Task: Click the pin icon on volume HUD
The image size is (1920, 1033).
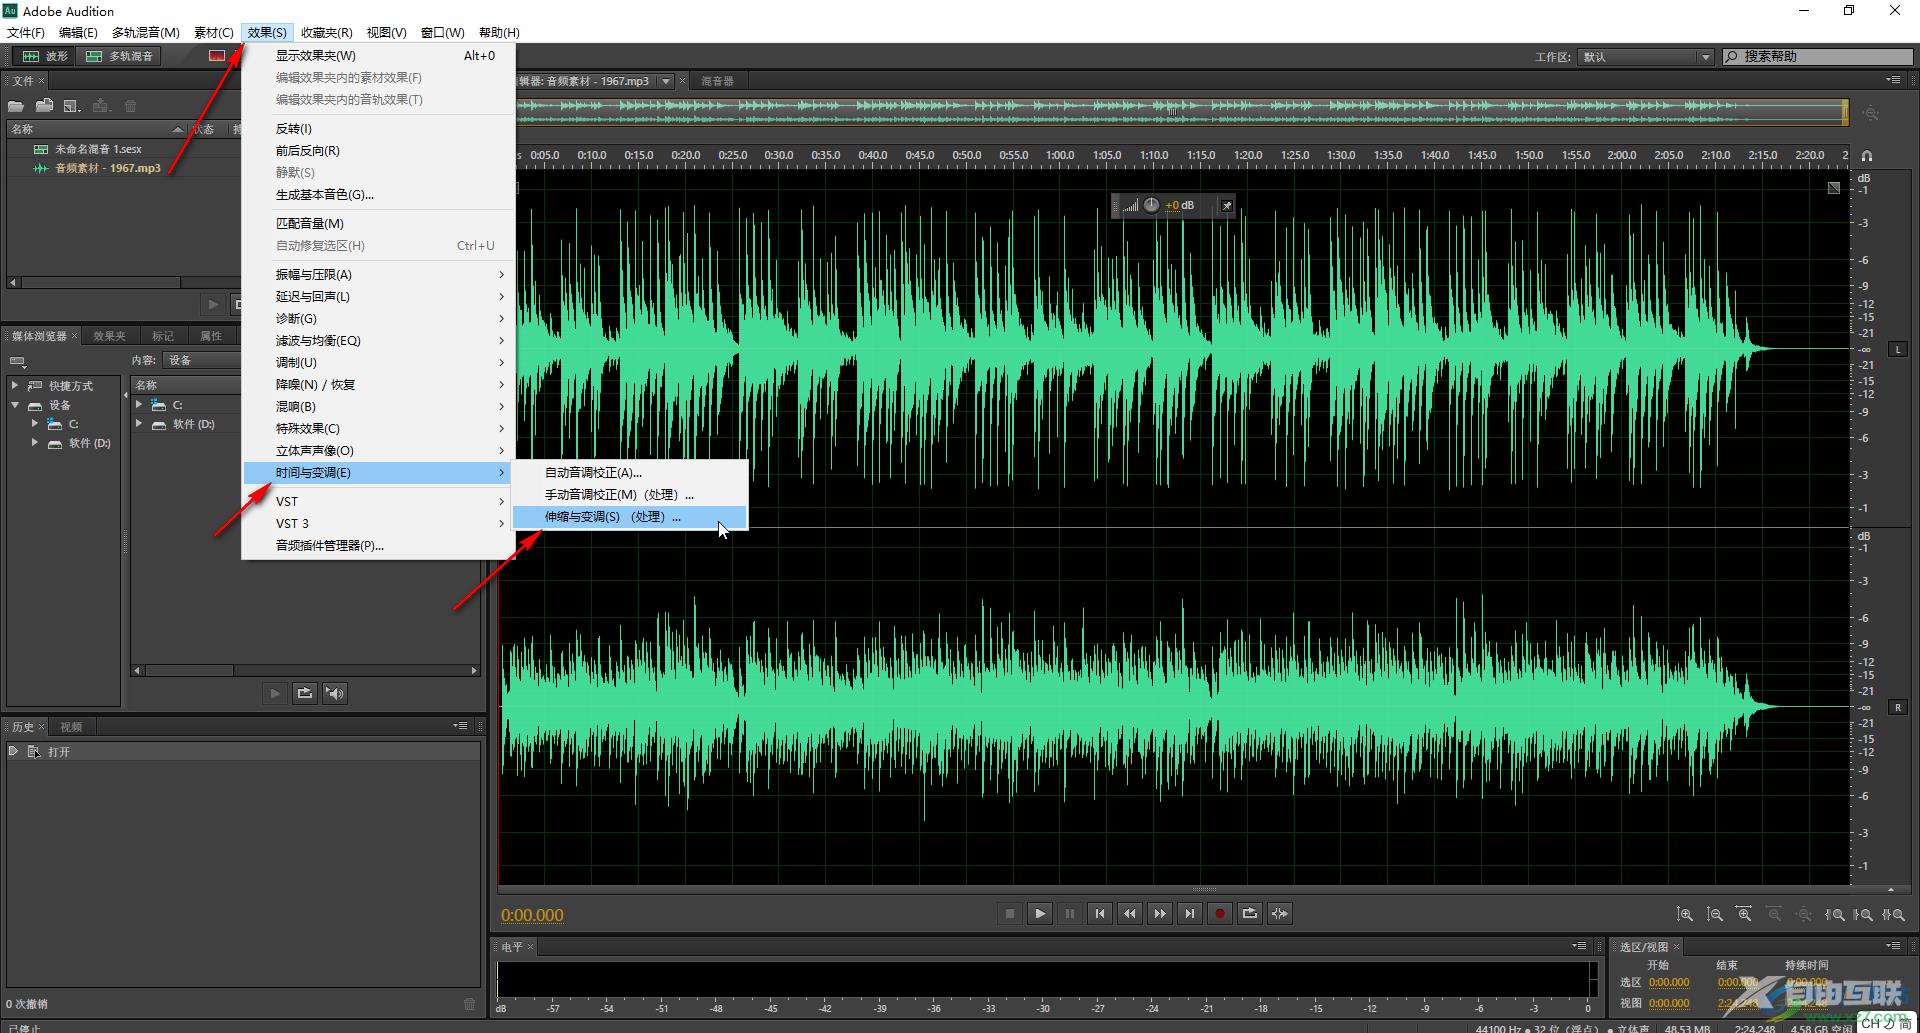Action: pos(1227,205)
